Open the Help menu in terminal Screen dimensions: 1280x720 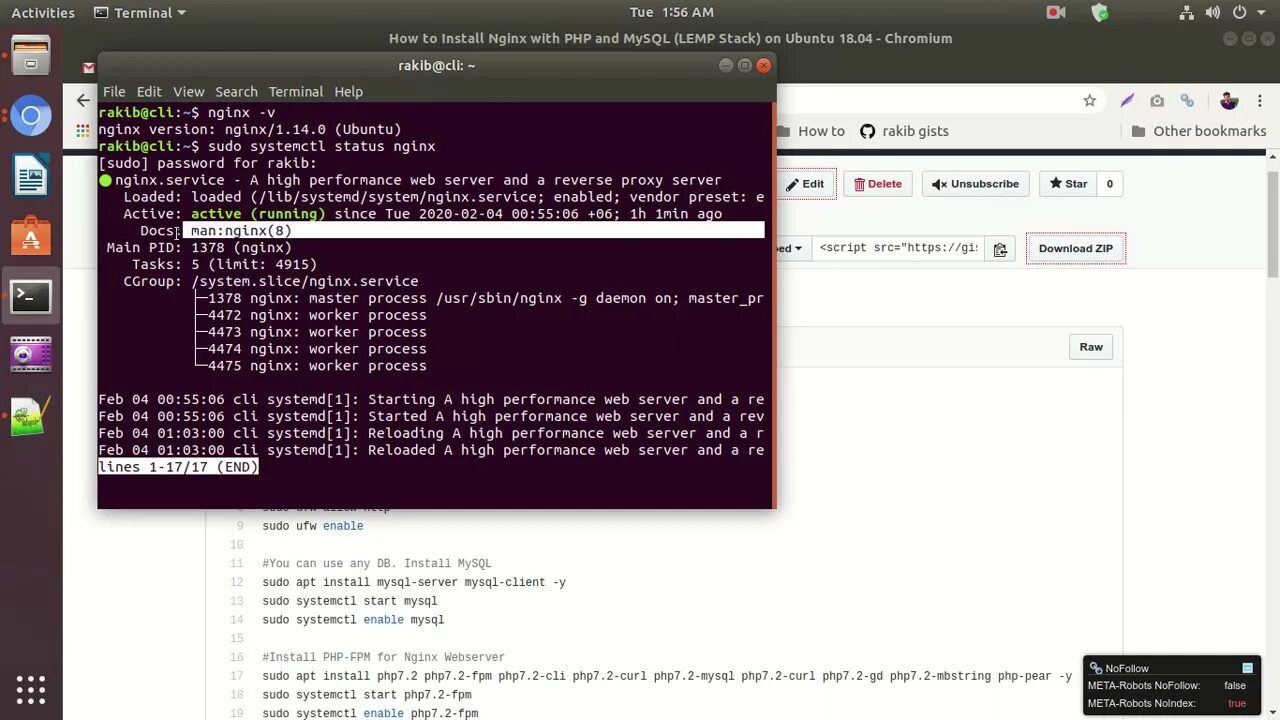pyautogui.click(x=348, y=91)
